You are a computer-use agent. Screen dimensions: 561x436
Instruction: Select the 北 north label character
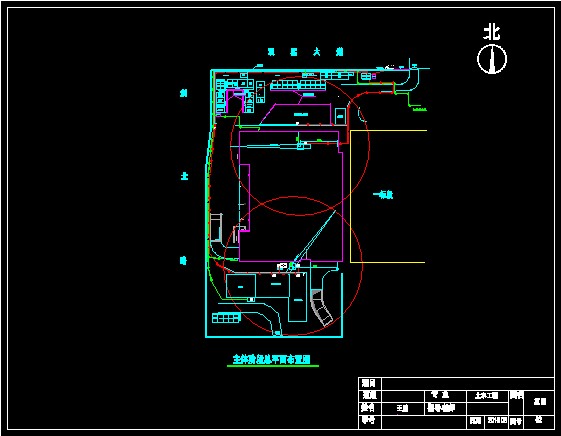coord(492,32)
